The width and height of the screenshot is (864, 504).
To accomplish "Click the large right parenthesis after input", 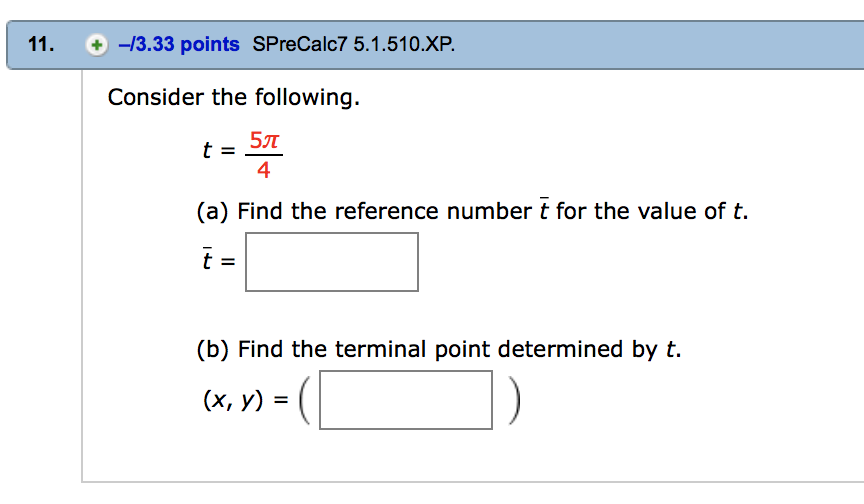I will 513,400.
